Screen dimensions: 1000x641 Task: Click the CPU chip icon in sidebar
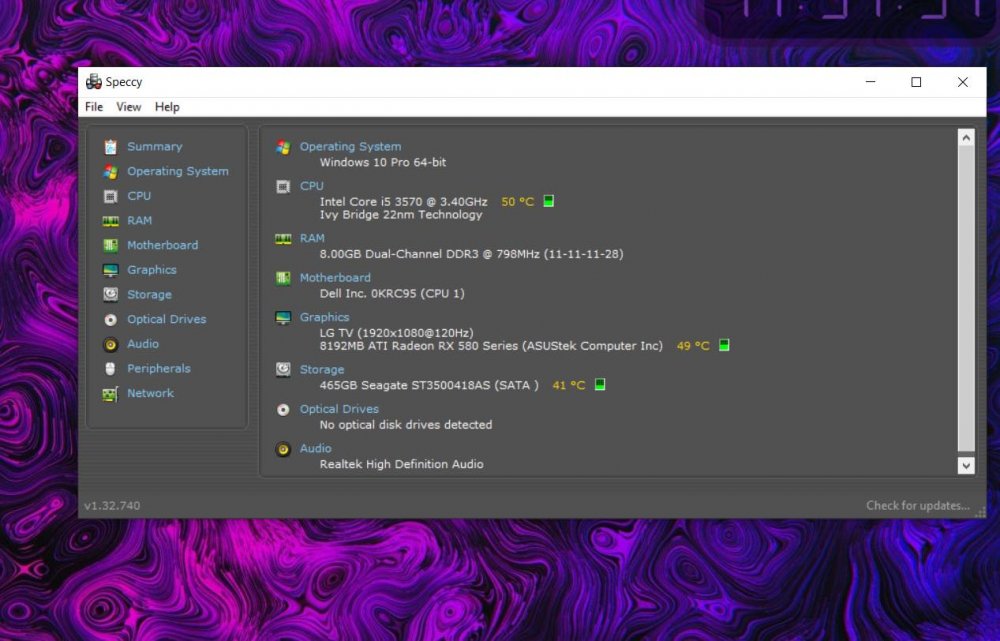click(110, 196)
